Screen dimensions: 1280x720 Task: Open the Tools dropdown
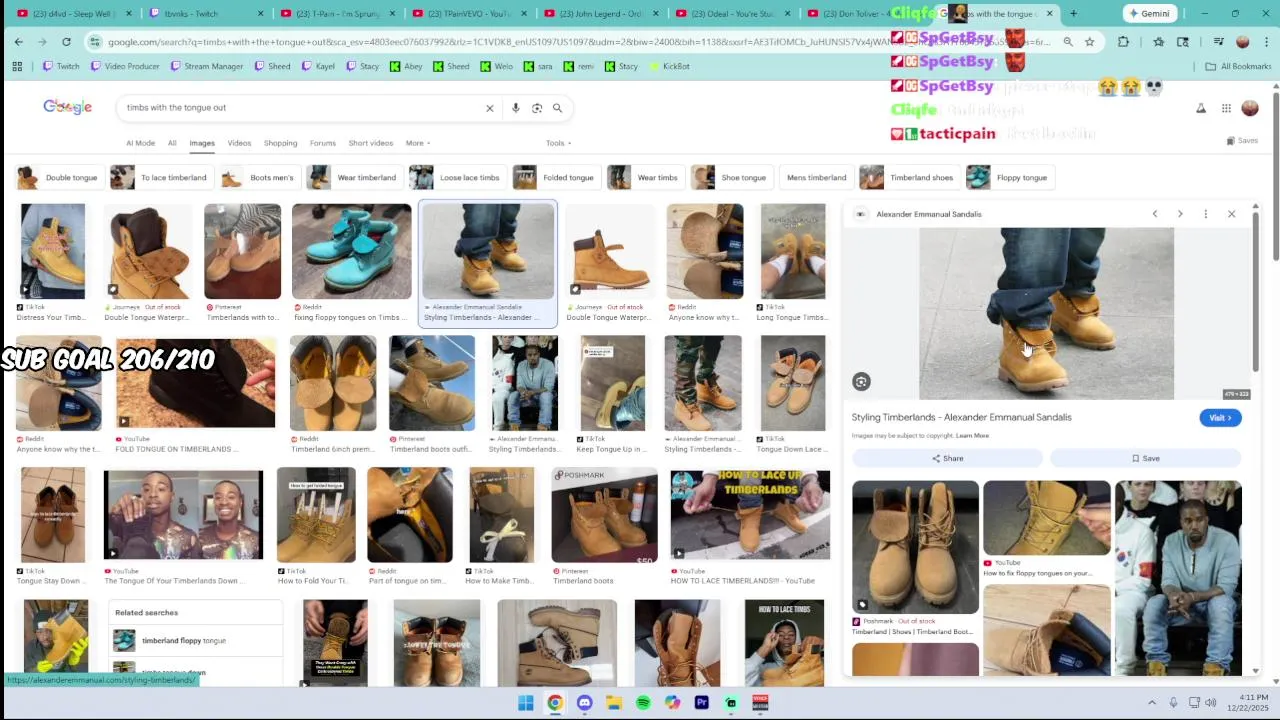pyautogui.click(x=558, y=143)
